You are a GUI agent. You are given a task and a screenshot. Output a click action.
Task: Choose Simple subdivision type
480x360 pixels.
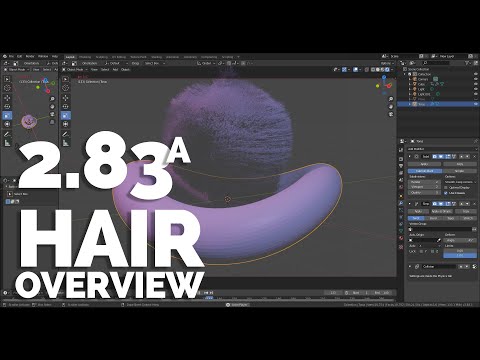pos(459,171)
